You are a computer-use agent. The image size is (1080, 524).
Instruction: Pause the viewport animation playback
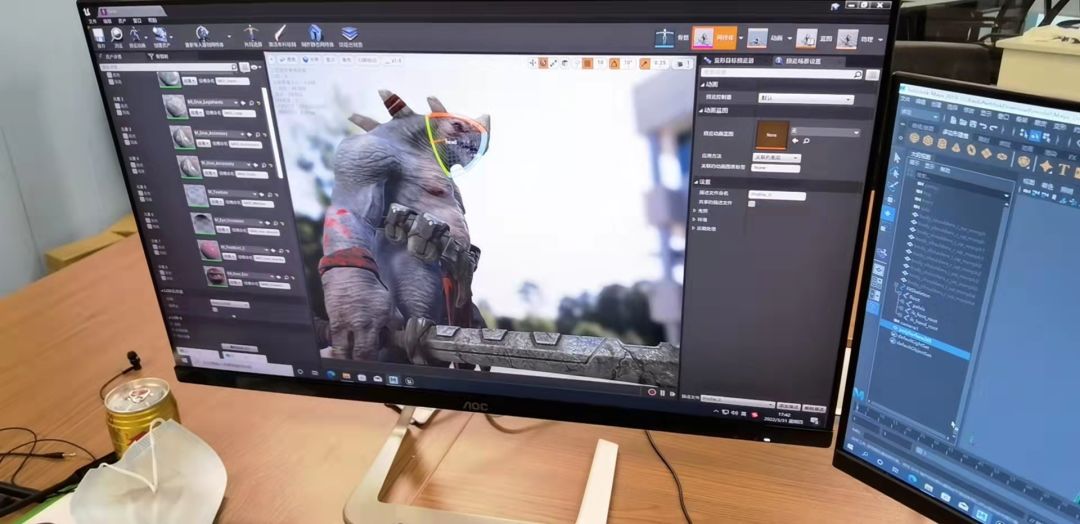[663, 392]
